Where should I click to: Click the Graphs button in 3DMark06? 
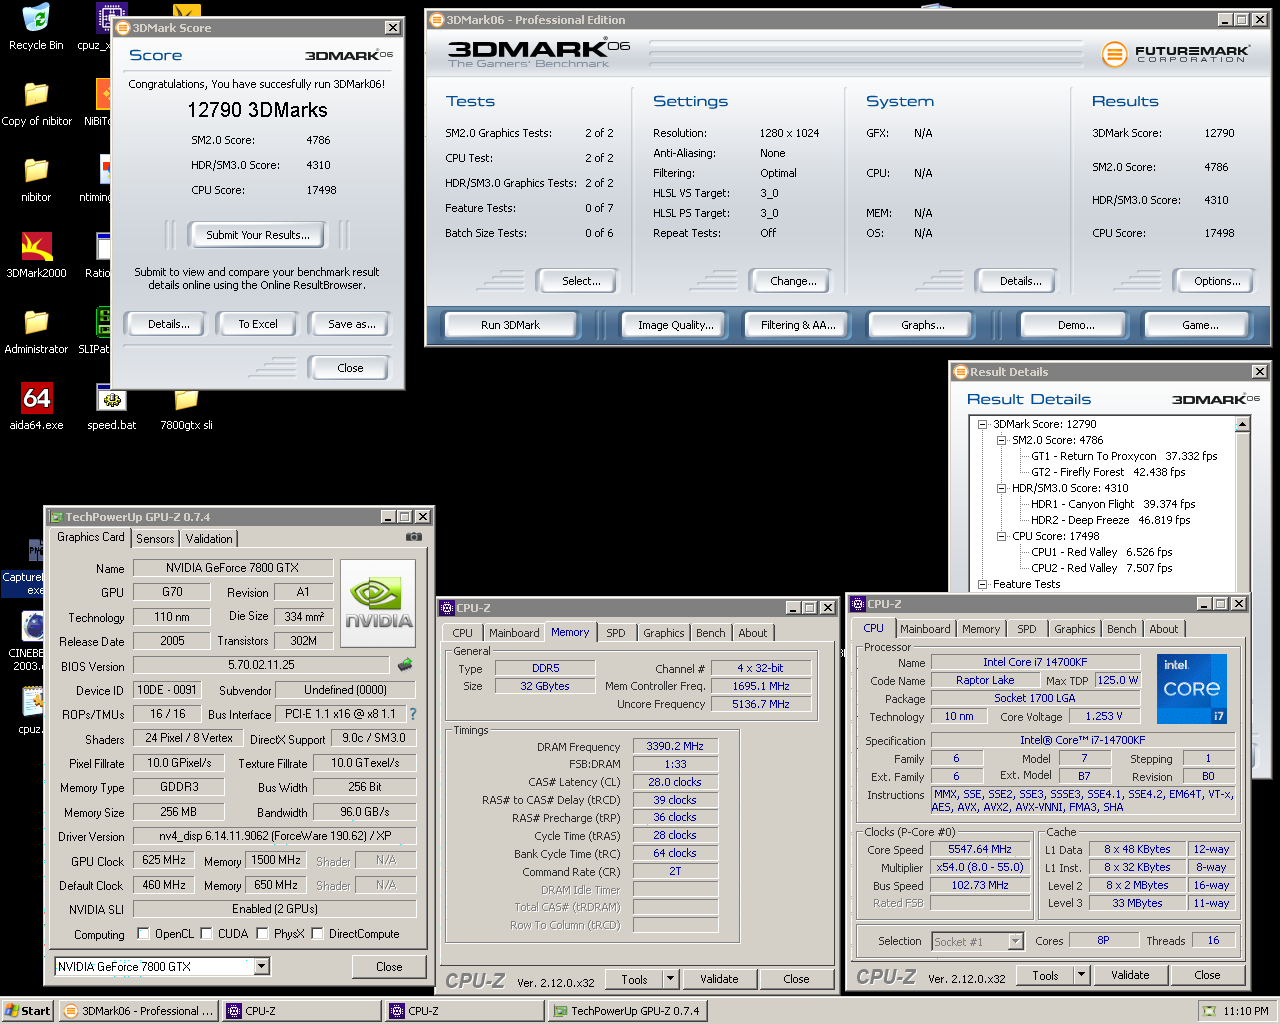[x=923, y=325]
